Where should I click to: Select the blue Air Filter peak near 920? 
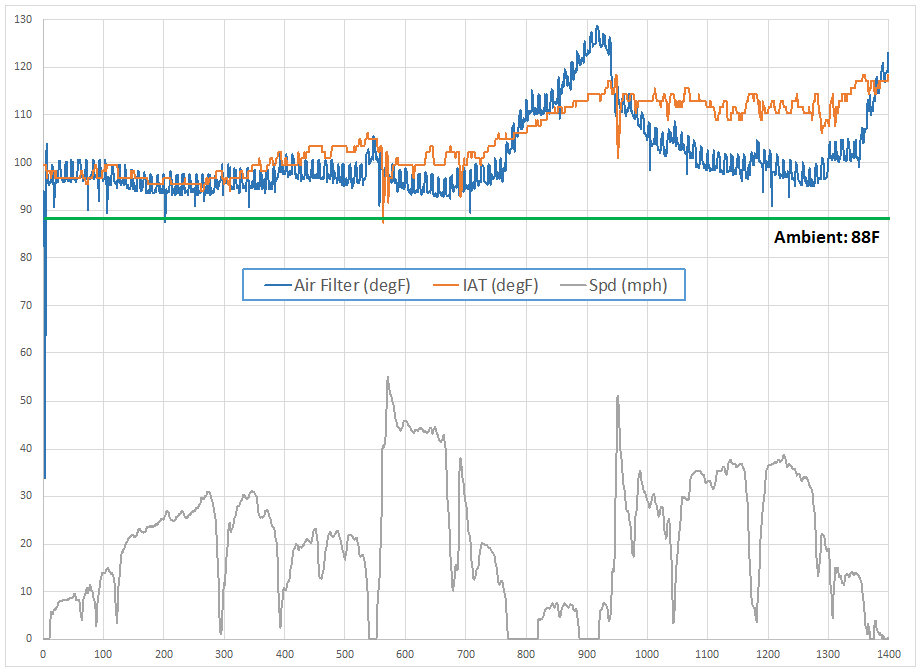click(x=597, y=28)
